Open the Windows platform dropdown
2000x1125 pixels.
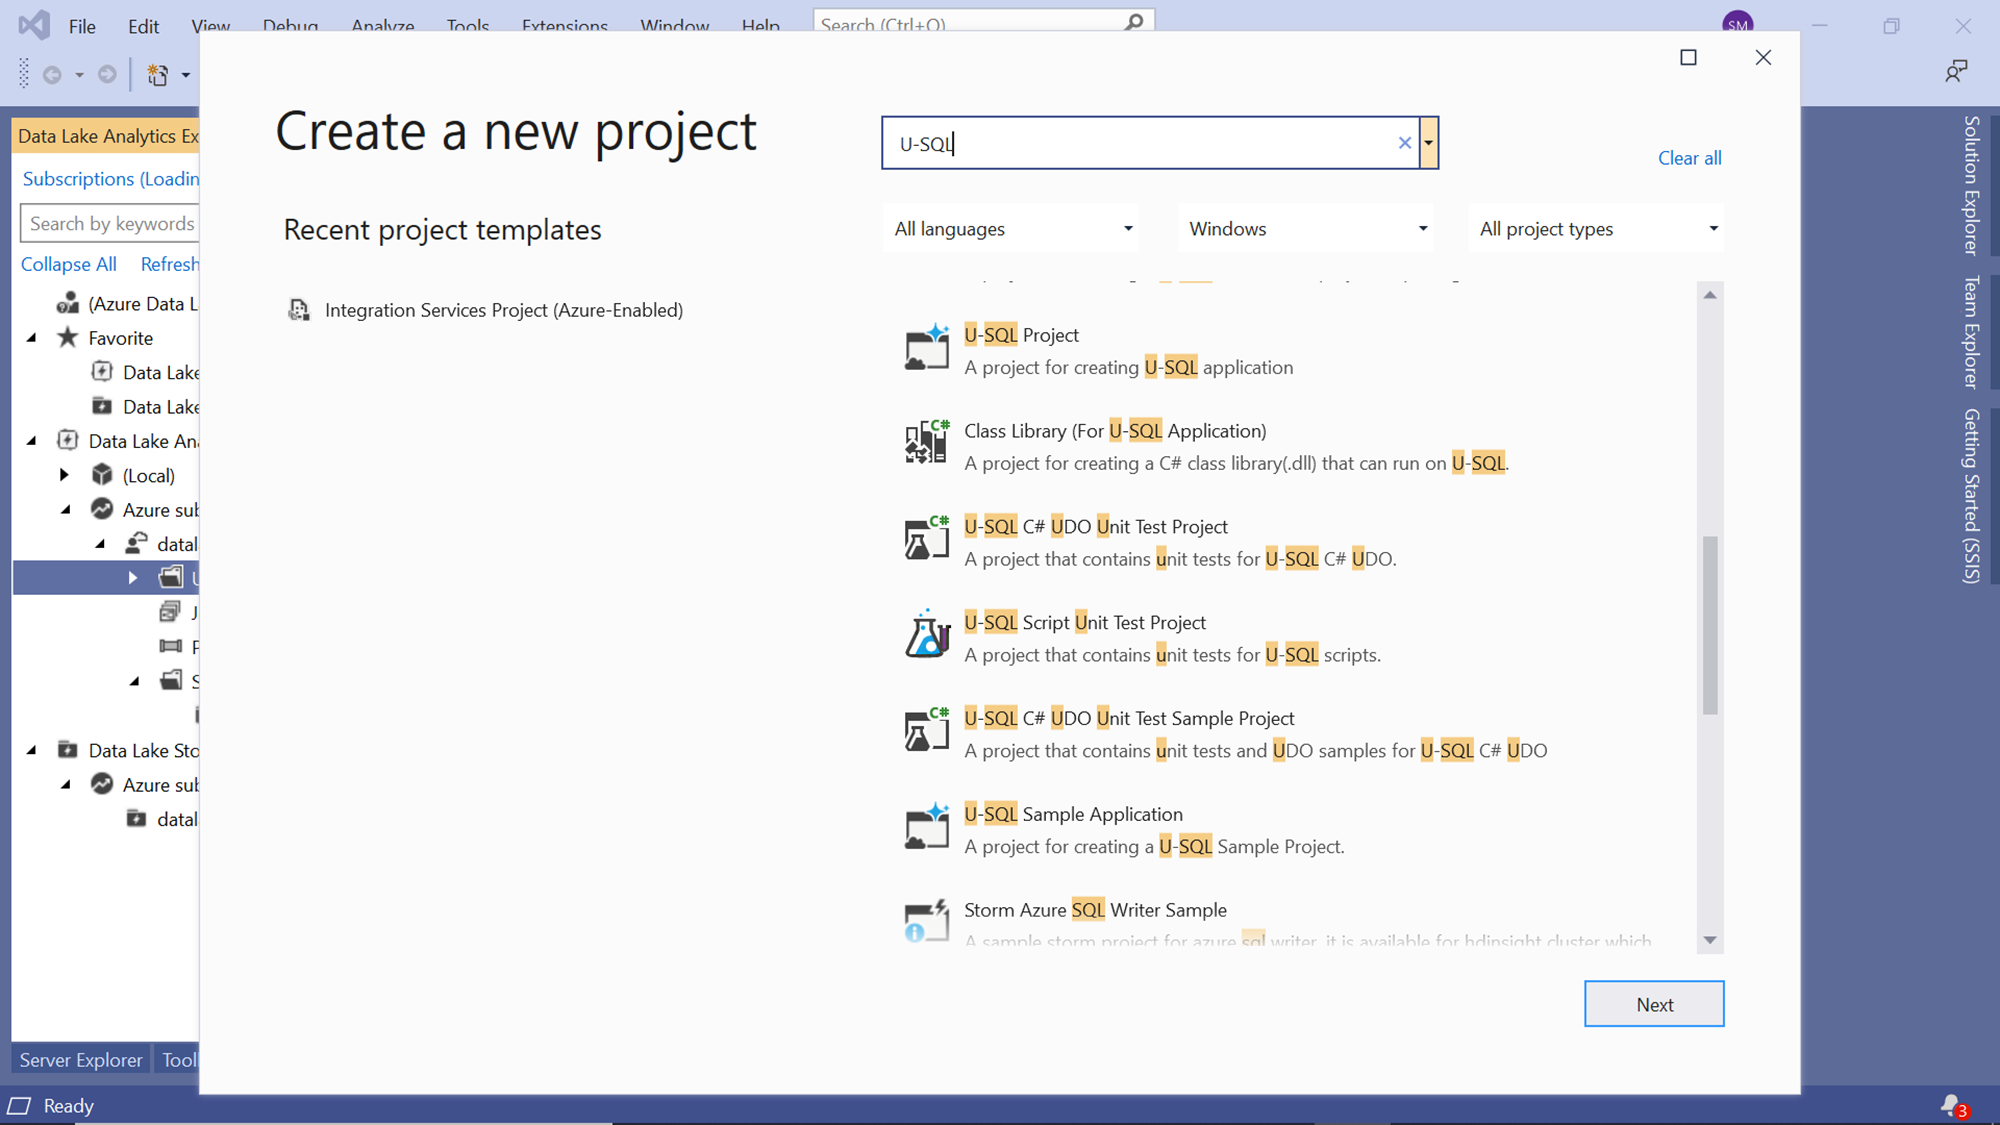(1306, 229)
